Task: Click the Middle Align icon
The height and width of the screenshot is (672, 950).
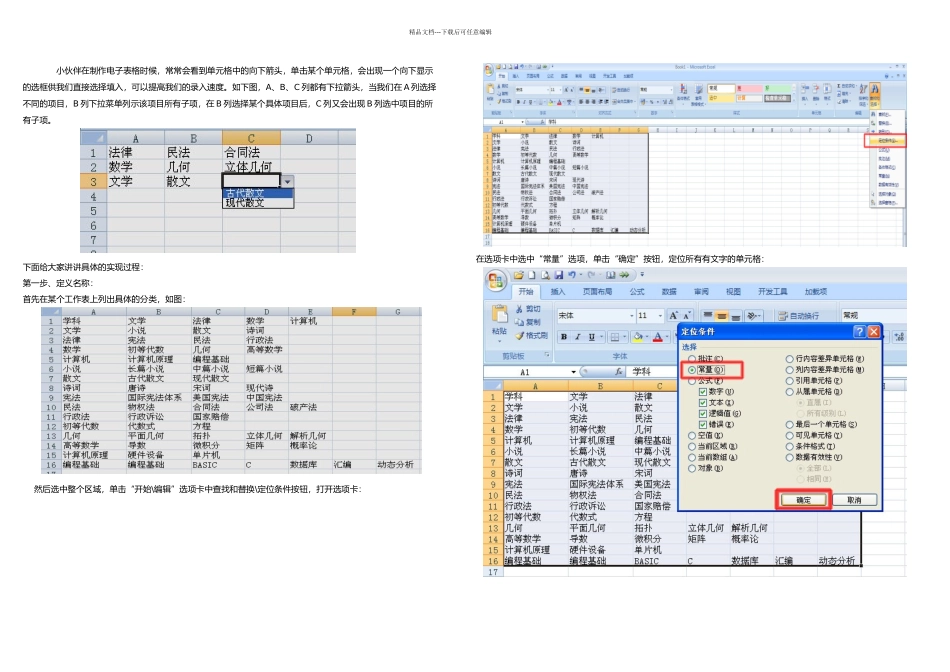Action: coord(721,316)
